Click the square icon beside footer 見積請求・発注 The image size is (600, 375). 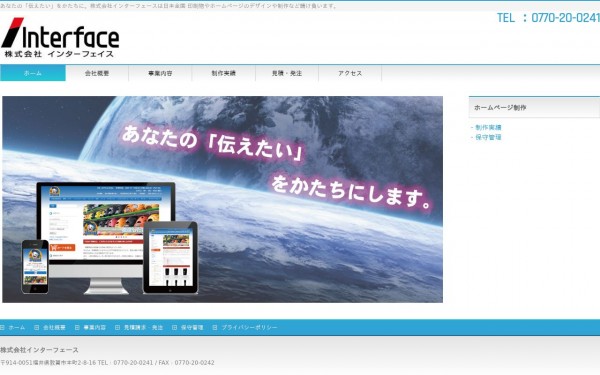(117, 328)
